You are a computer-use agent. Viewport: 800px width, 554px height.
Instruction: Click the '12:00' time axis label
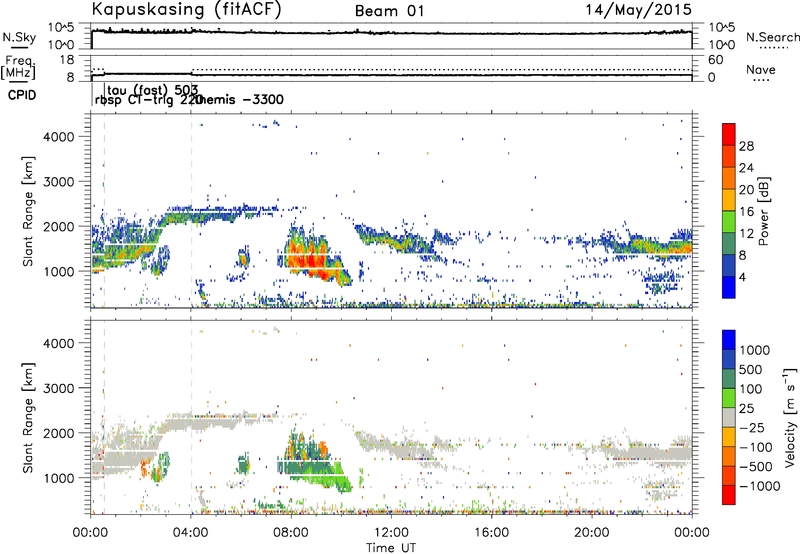point(391,533)
